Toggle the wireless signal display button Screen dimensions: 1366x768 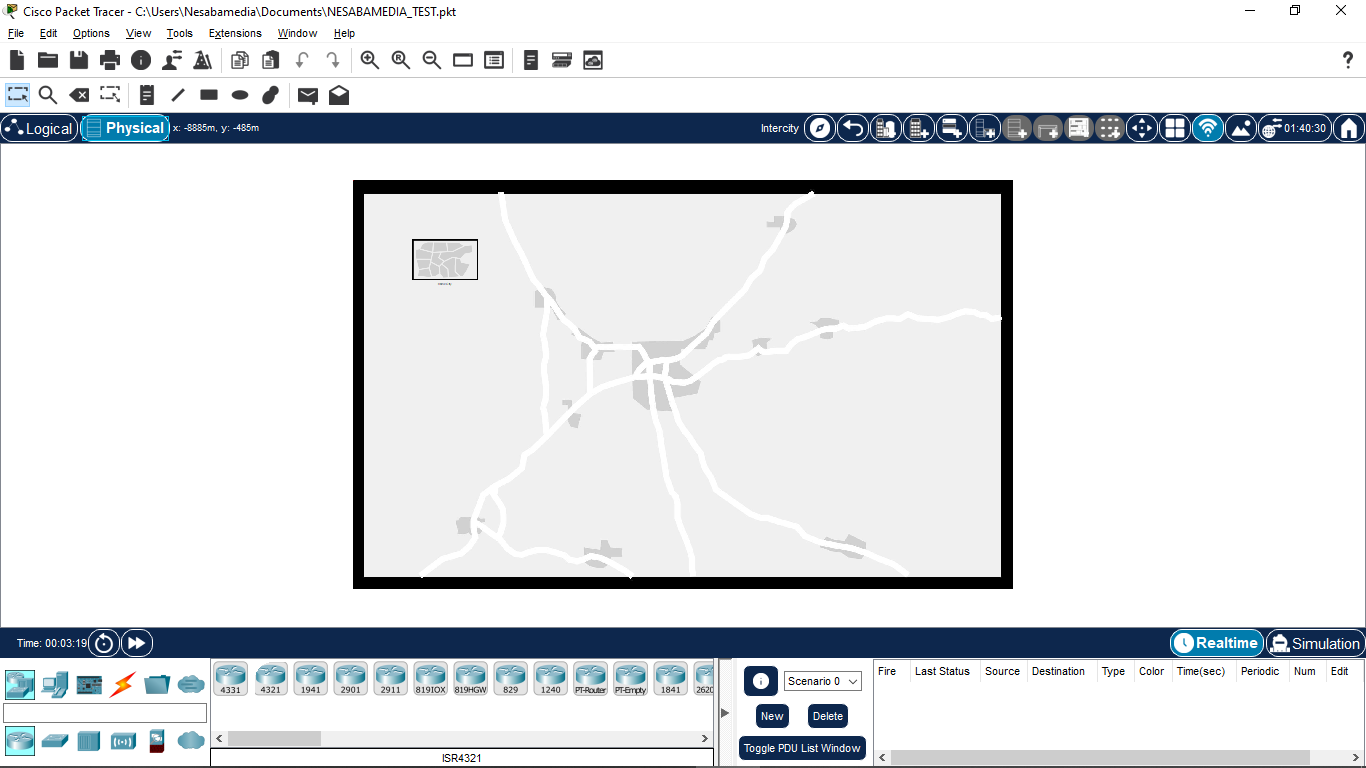tap(1208, 128)
